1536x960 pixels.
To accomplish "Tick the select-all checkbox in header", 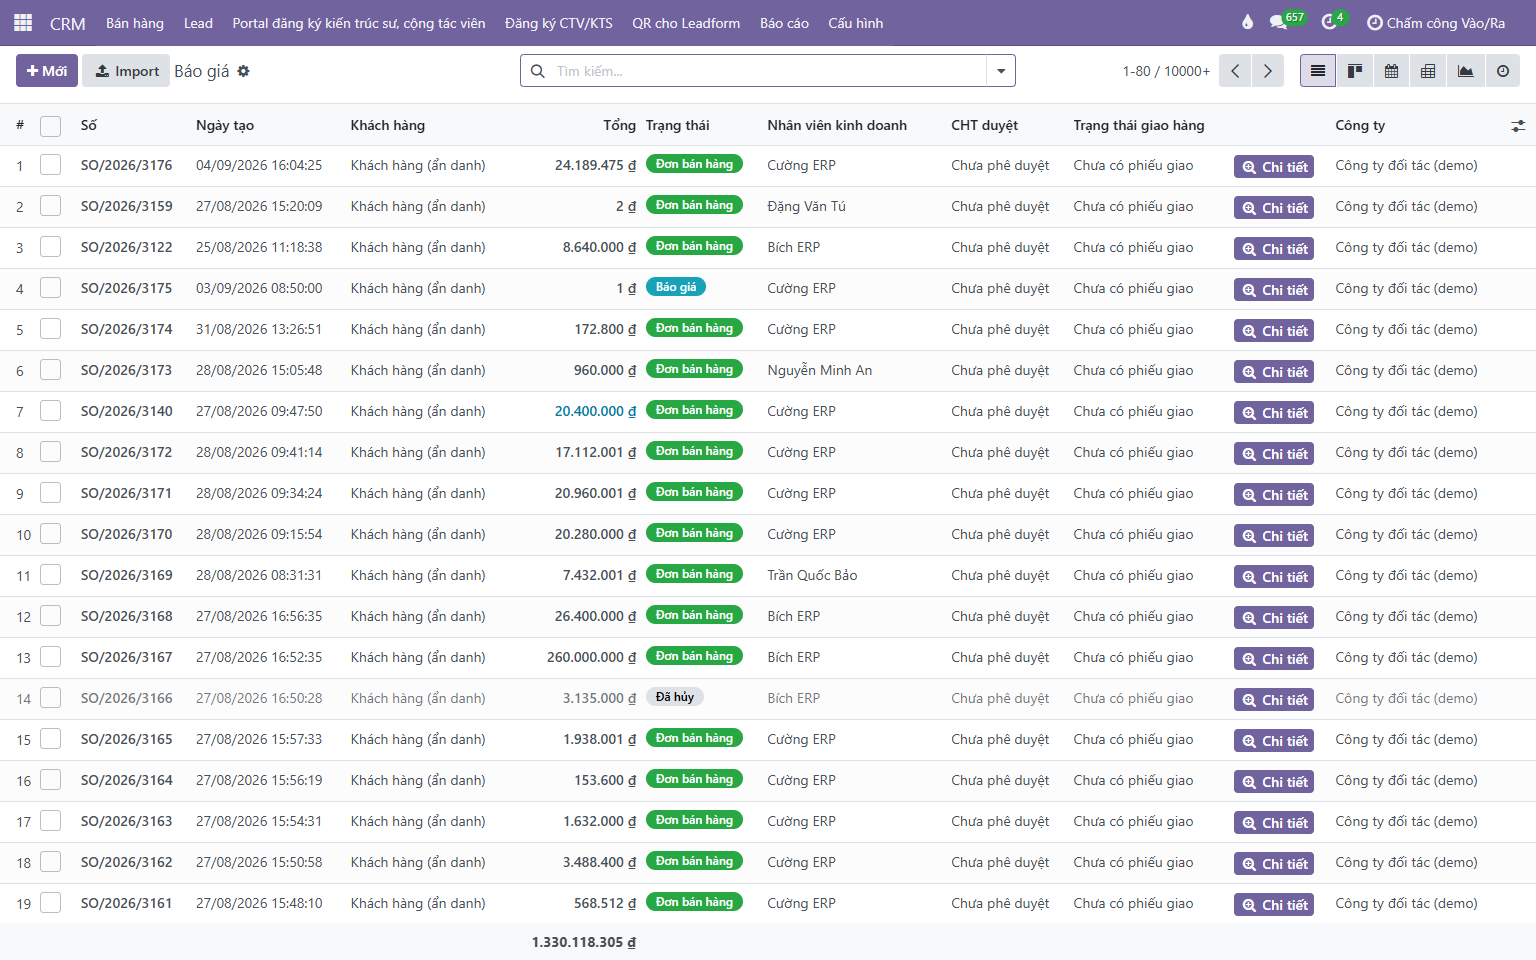I will [x=50, y=126].
